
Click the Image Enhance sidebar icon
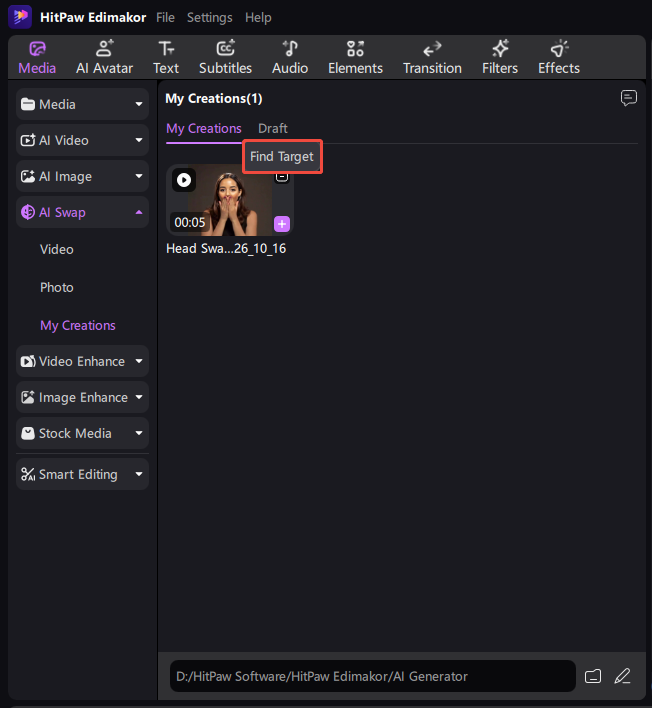pos(28,397)
